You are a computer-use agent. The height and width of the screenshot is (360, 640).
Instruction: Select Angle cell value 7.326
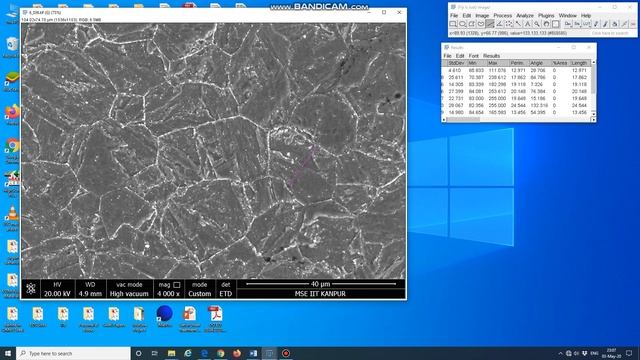click(x=538, y=84)
